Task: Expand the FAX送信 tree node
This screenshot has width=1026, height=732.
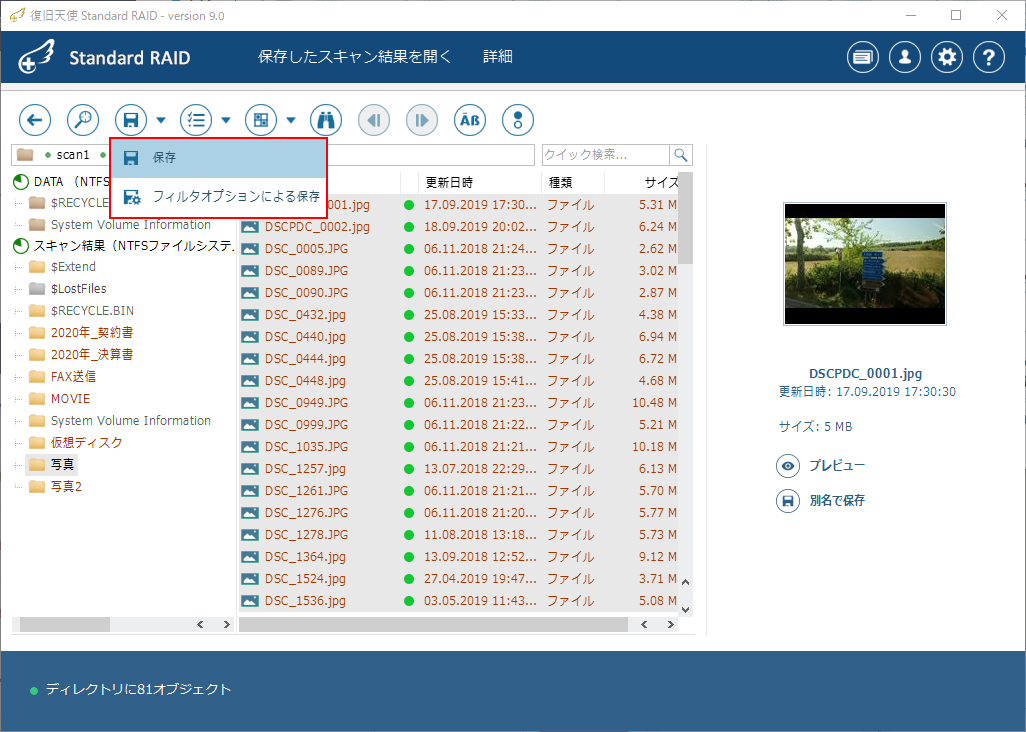Action: (19, 377)
